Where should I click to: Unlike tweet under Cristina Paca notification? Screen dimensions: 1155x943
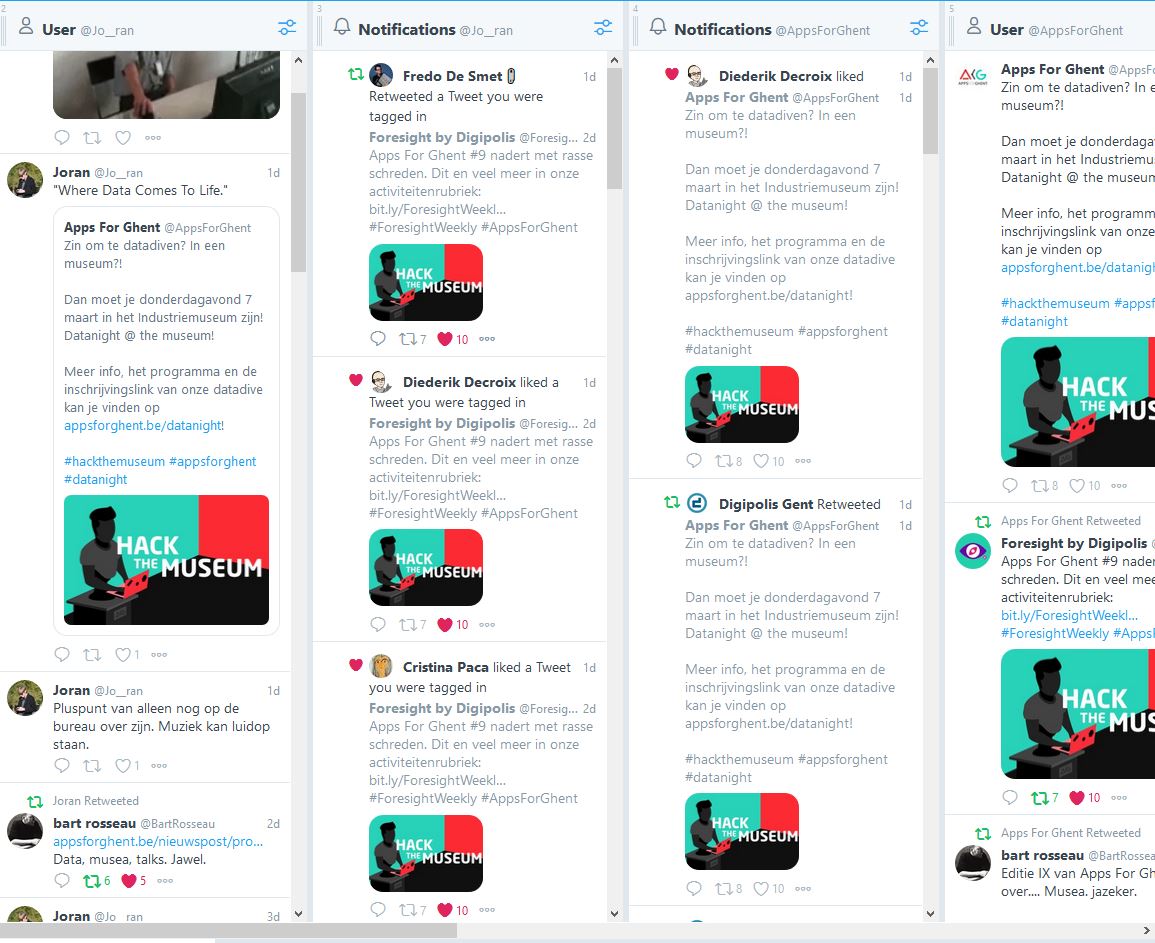pyautogui.click(x=444, y=910)
